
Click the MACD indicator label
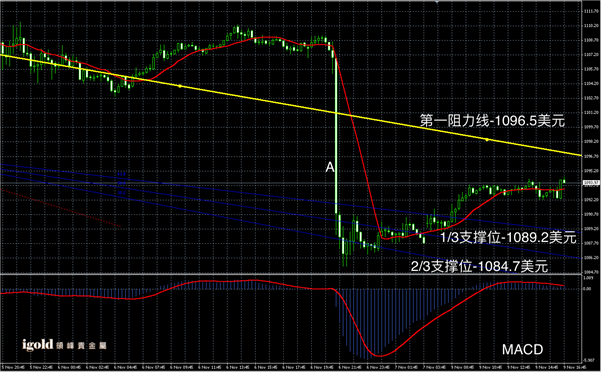tap(522, 349)
